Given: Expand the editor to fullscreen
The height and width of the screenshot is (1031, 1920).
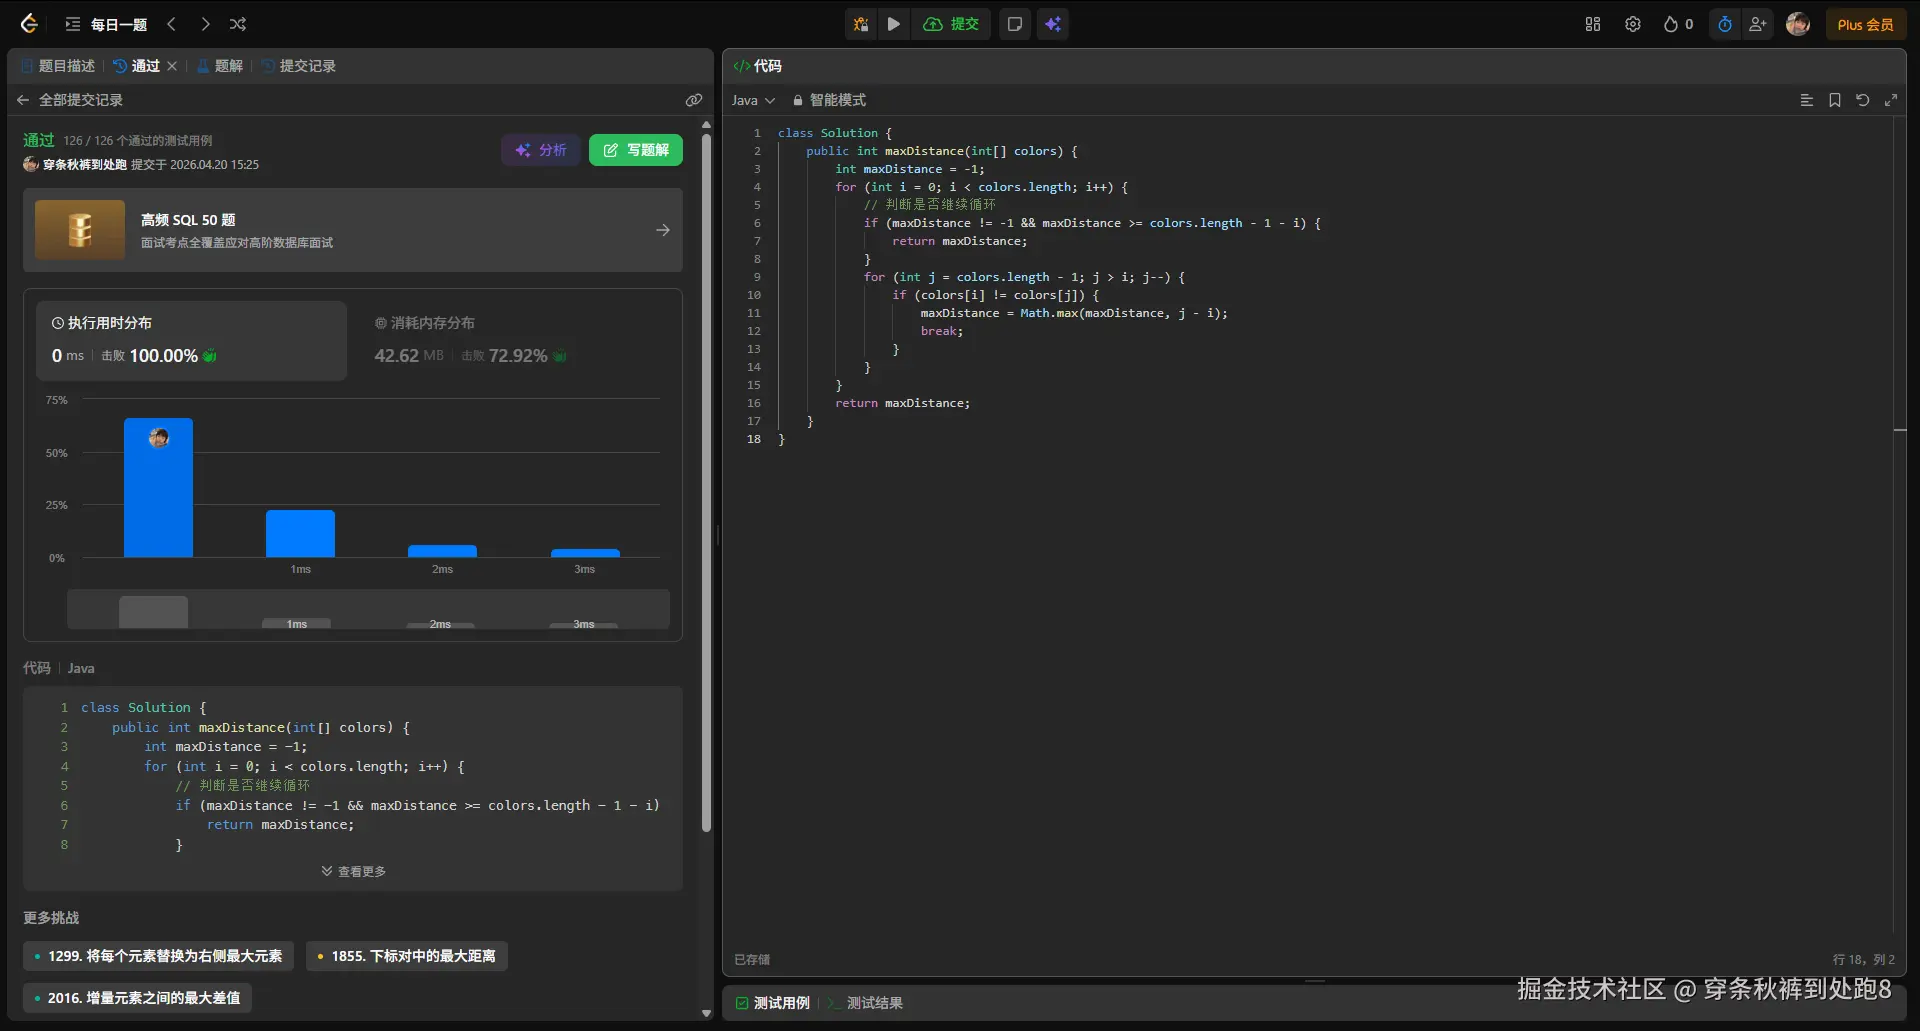Looking at the screenshot, I should 1891,100.
